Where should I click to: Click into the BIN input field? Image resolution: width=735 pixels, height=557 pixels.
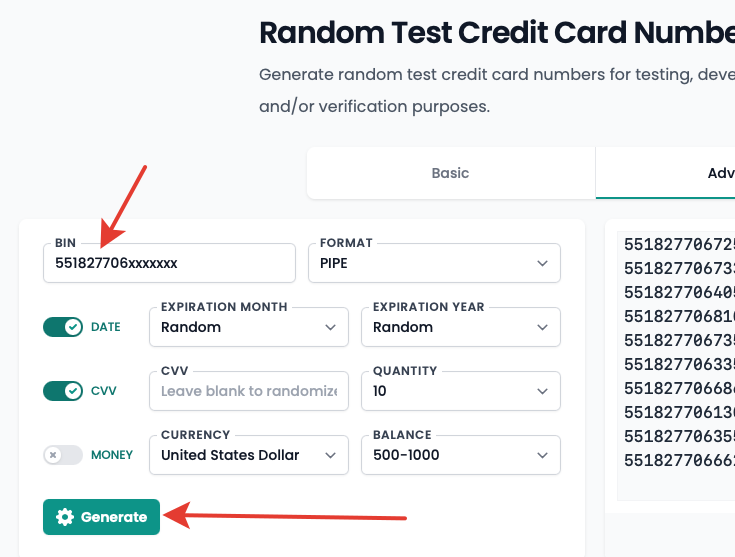pyautogui.click(x=168, y=263)
